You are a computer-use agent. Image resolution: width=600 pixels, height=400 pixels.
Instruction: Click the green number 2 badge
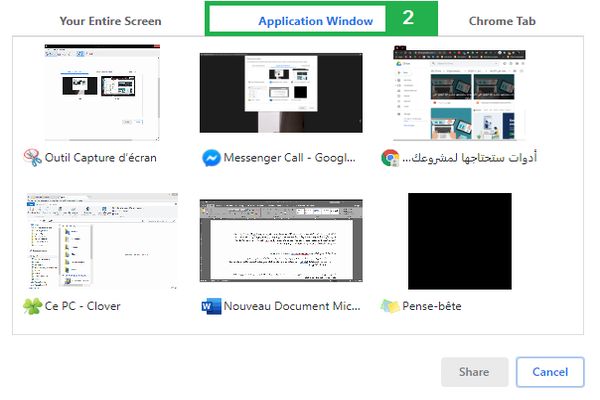click(408, 18)
